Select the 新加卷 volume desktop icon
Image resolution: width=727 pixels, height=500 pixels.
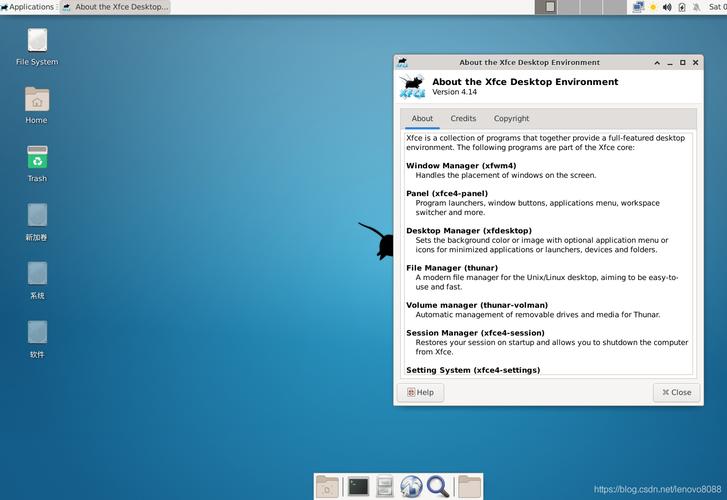click(37, 222)
